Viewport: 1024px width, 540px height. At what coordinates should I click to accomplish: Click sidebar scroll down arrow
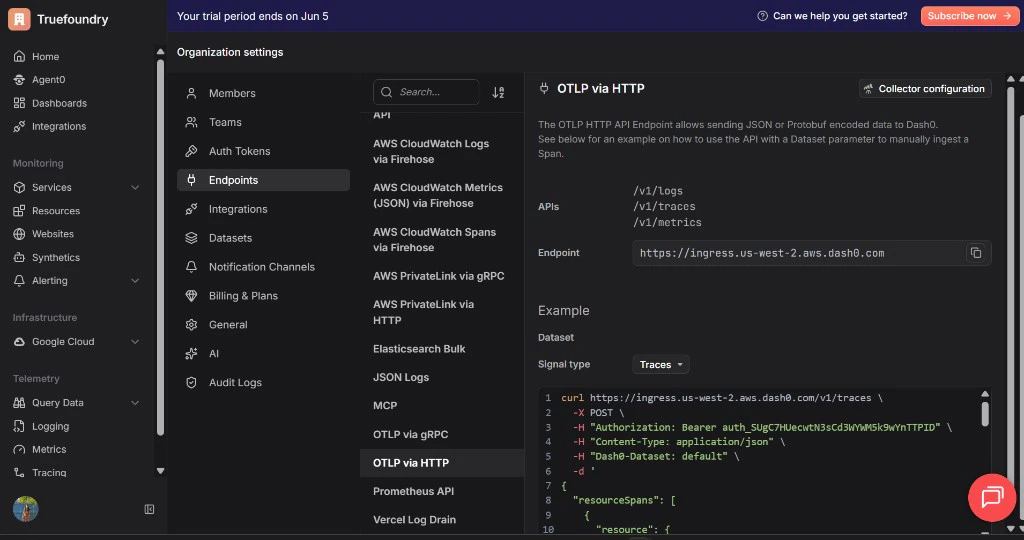[160, 471]
